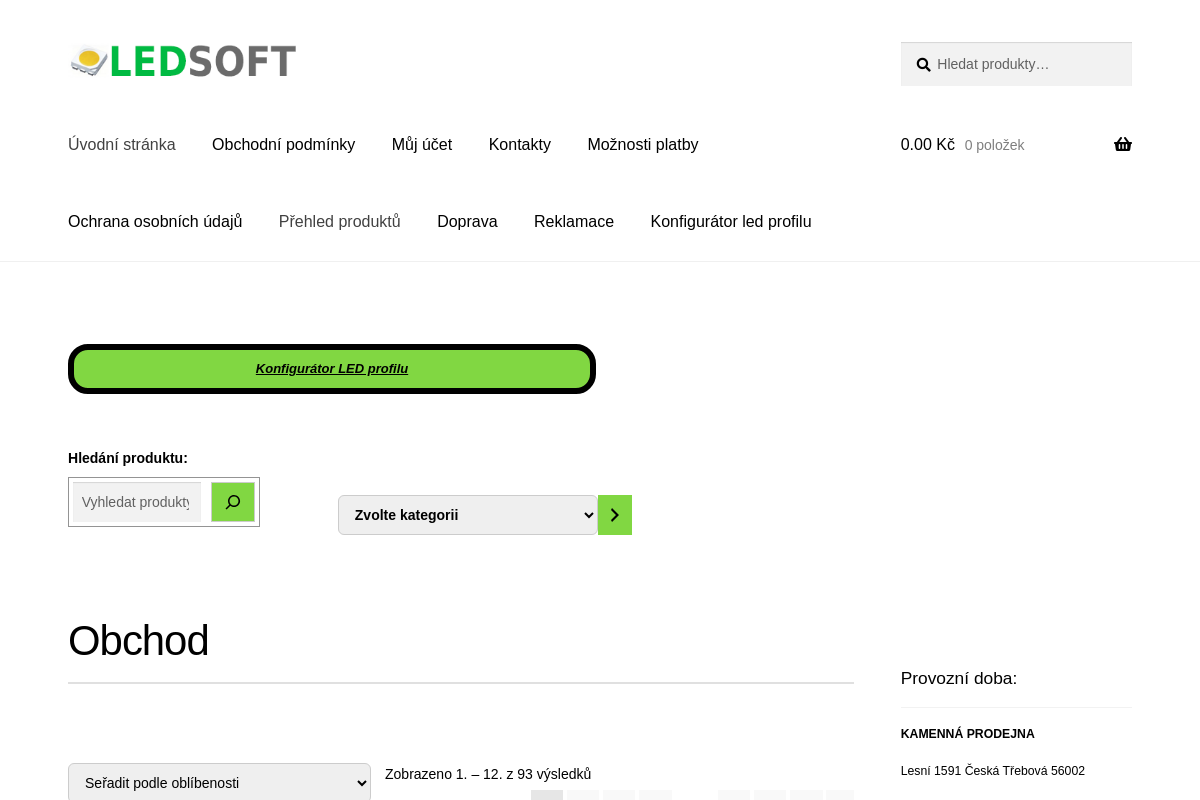Open Obchodní podmínky page

click(x=283, y=144)
